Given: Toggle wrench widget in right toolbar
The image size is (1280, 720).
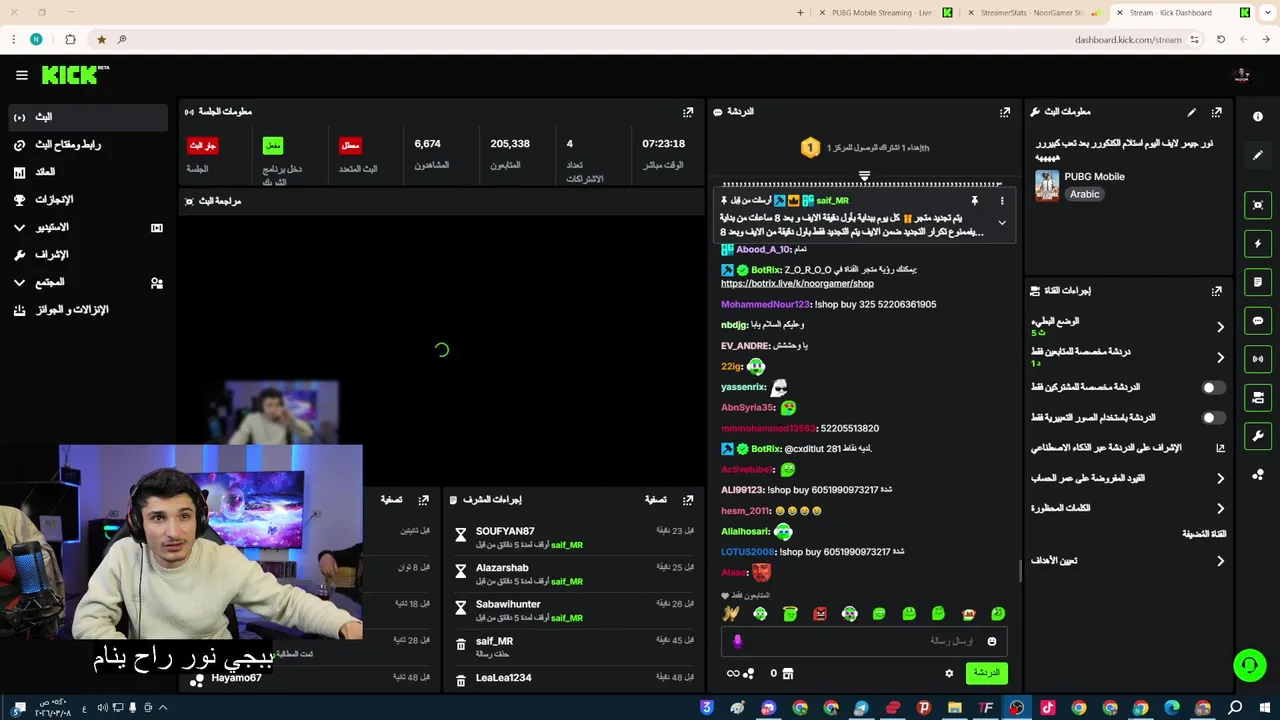Looking at the screenshot, I should point(1258,436).
